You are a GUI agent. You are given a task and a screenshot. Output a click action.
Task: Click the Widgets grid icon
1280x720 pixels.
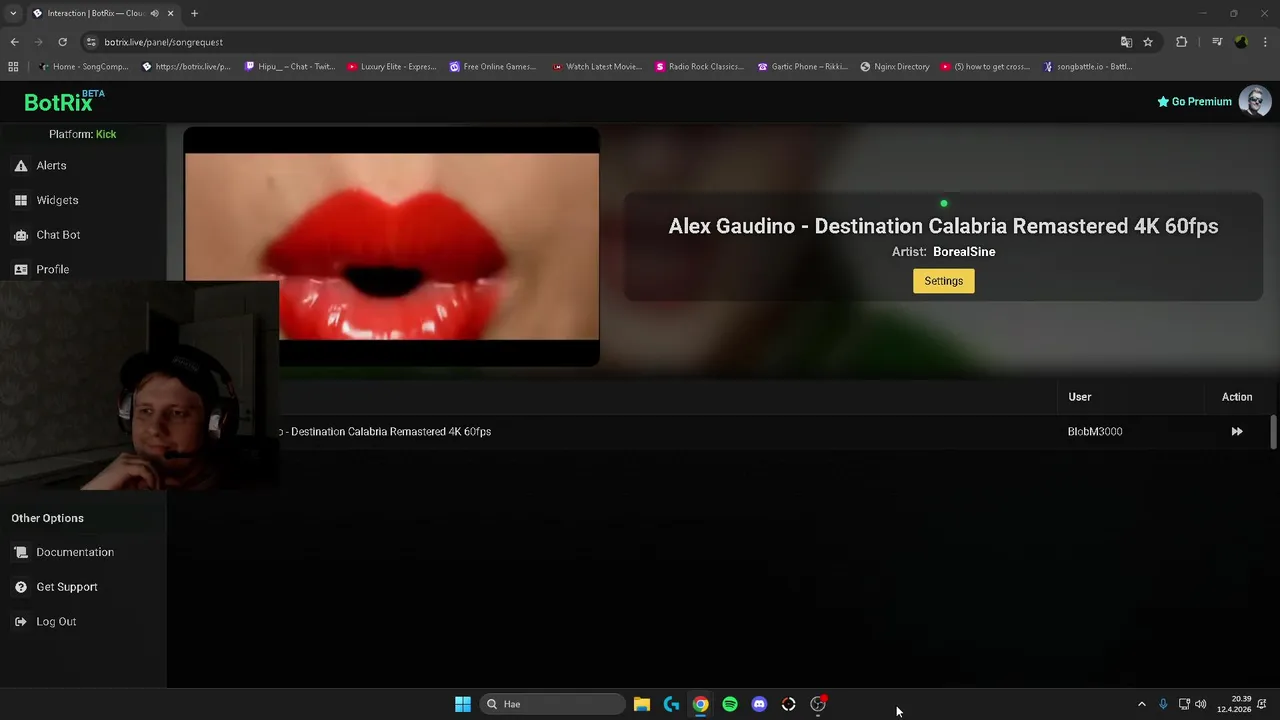click(21, 200)
